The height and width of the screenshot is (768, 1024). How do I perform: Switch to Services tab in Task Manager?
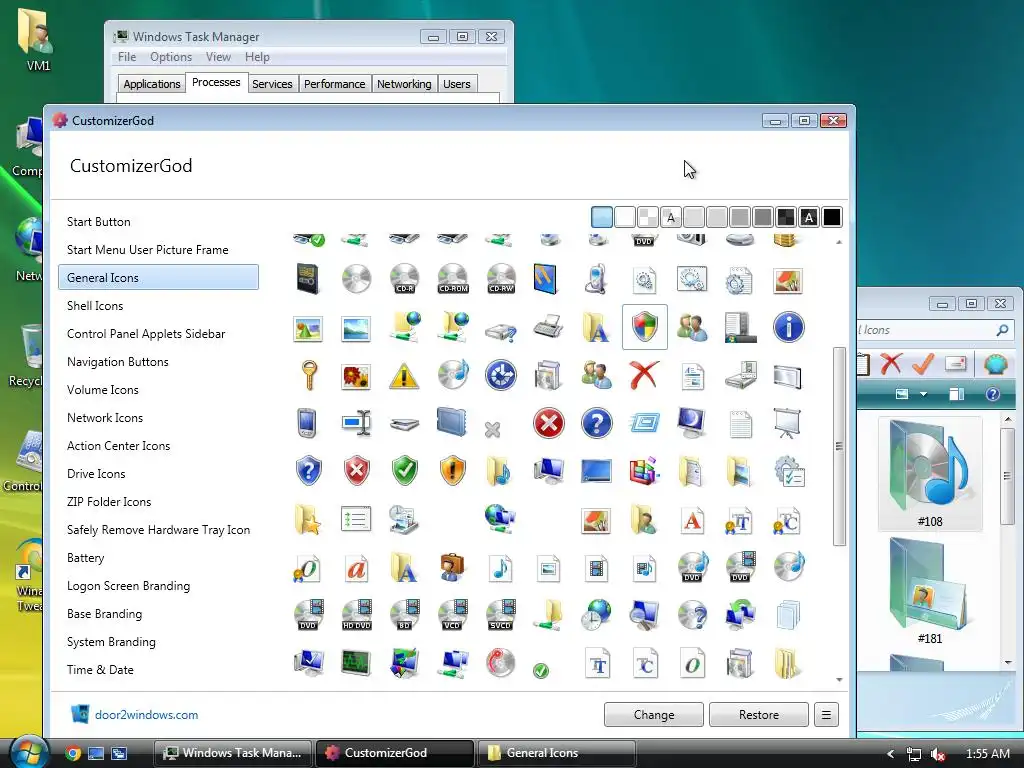[272, 84]
